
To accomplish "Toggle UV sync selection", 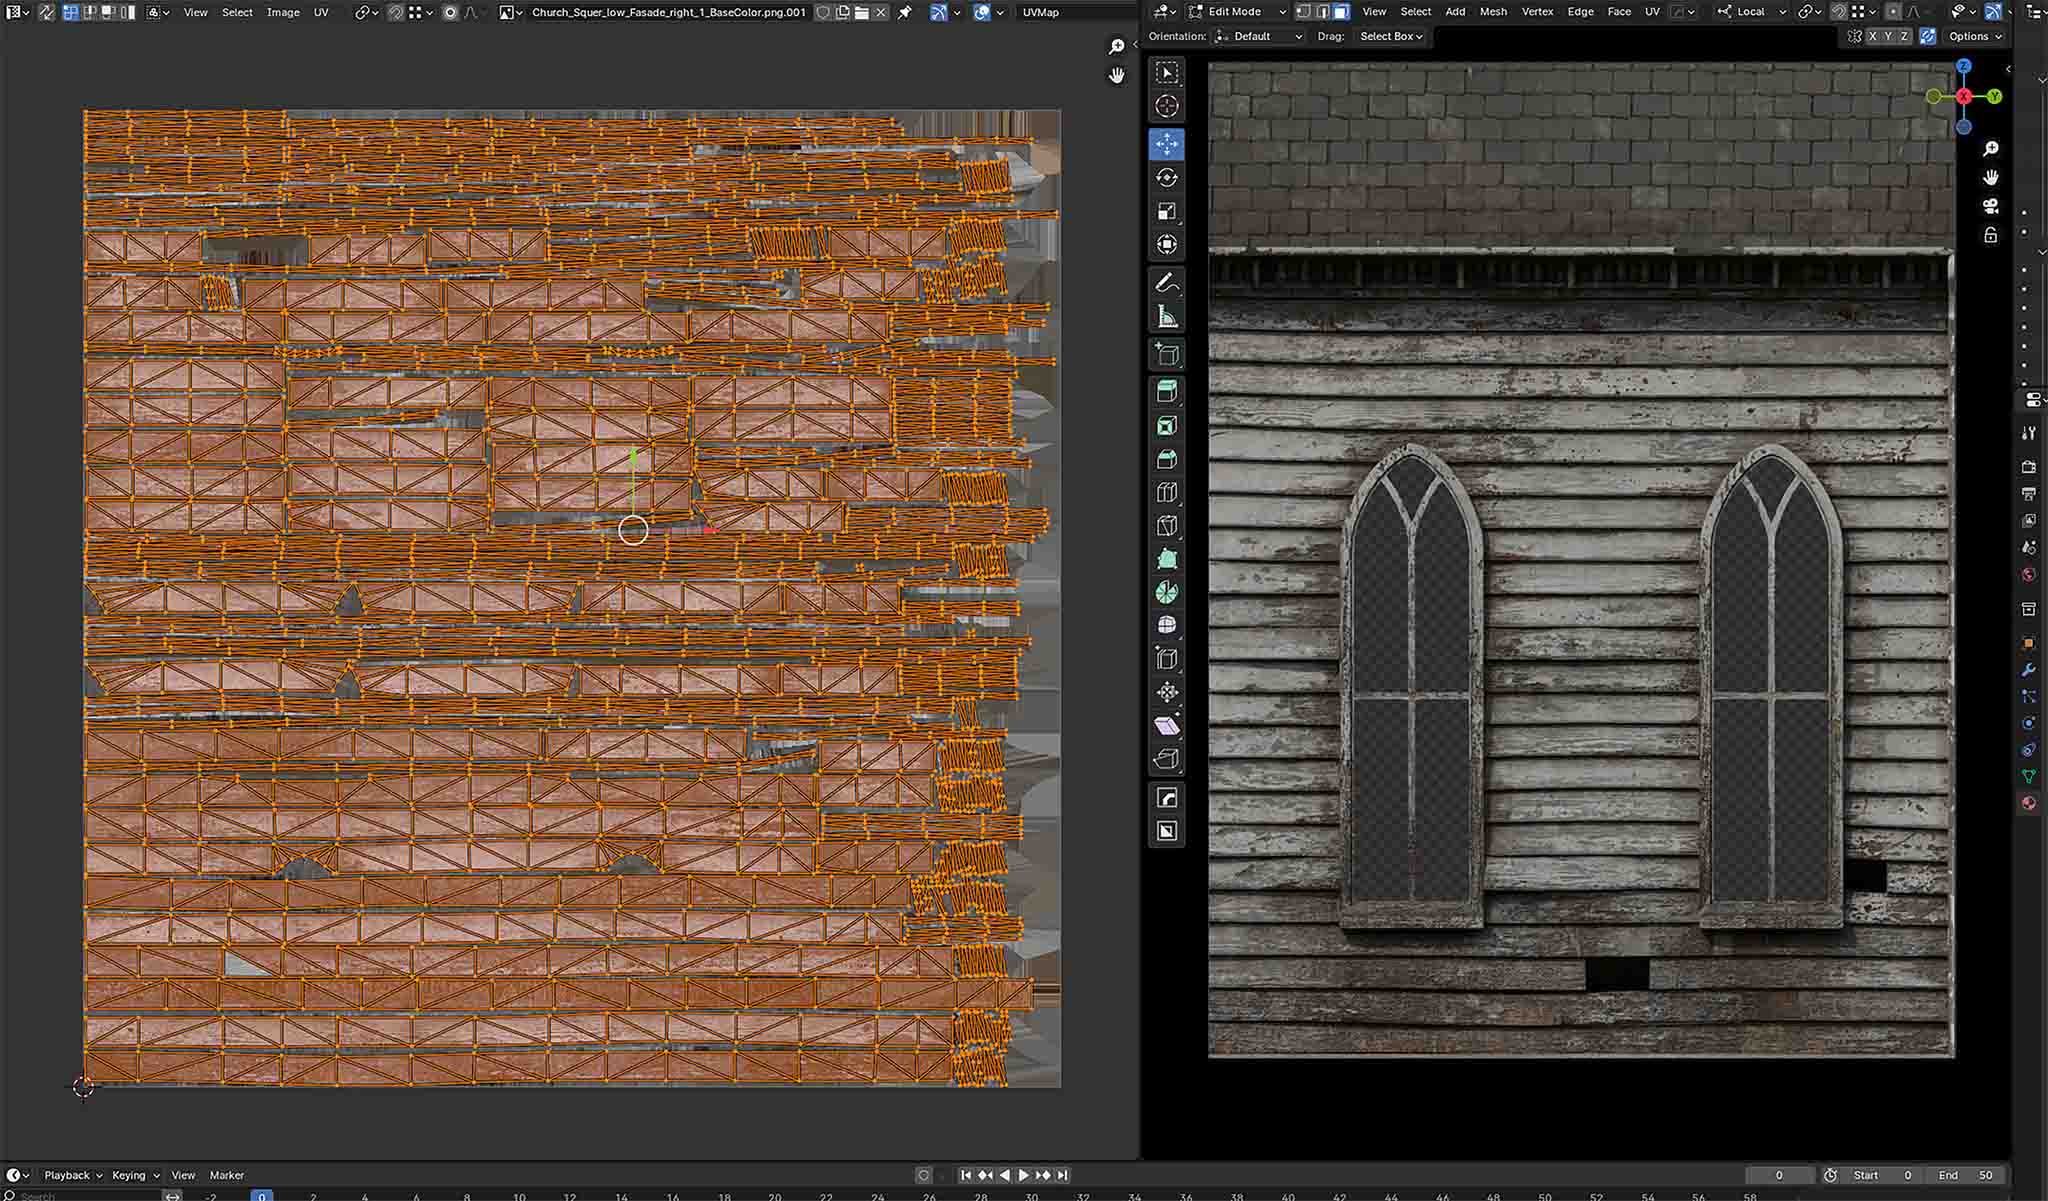I will [x=46, y=12].
